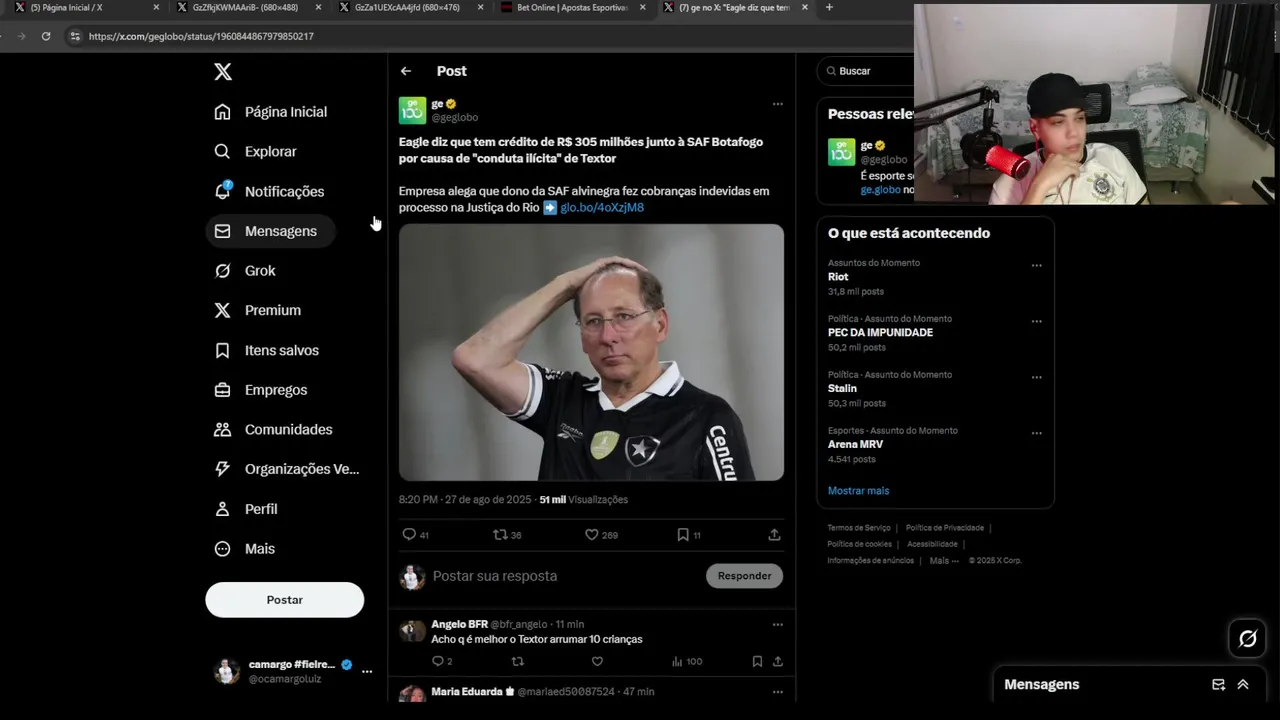Click the X logo in sidebar

point(223,71)
